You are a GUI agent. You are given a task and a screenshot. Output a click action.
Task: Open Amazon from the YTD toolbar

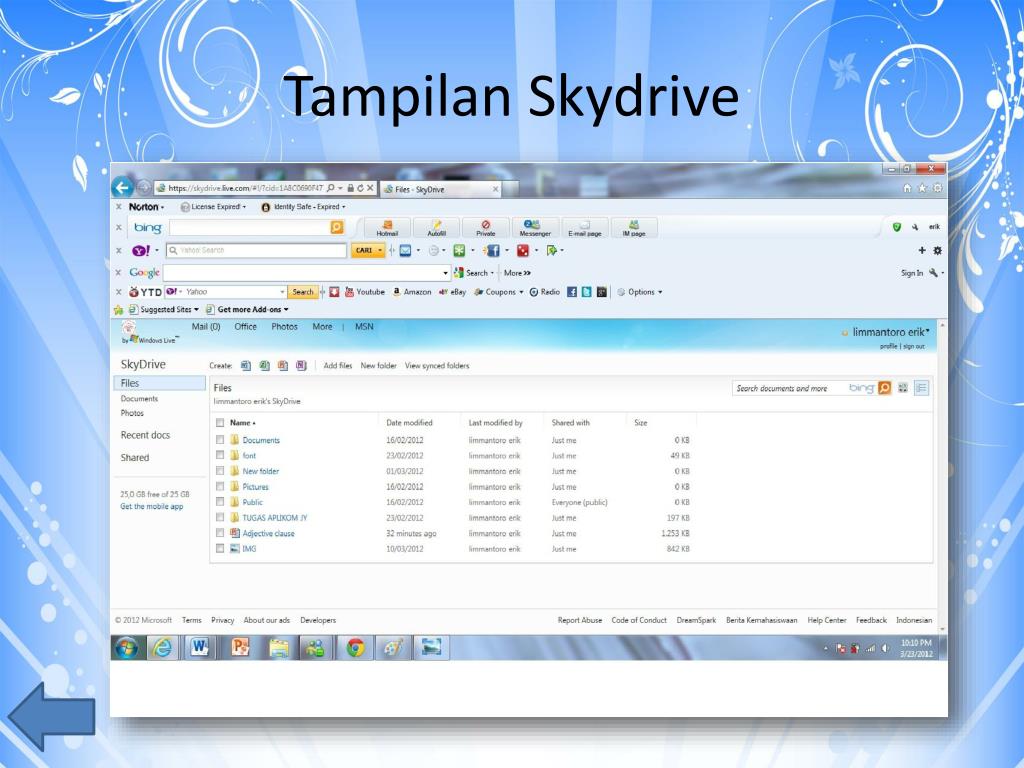click(411, 292)
